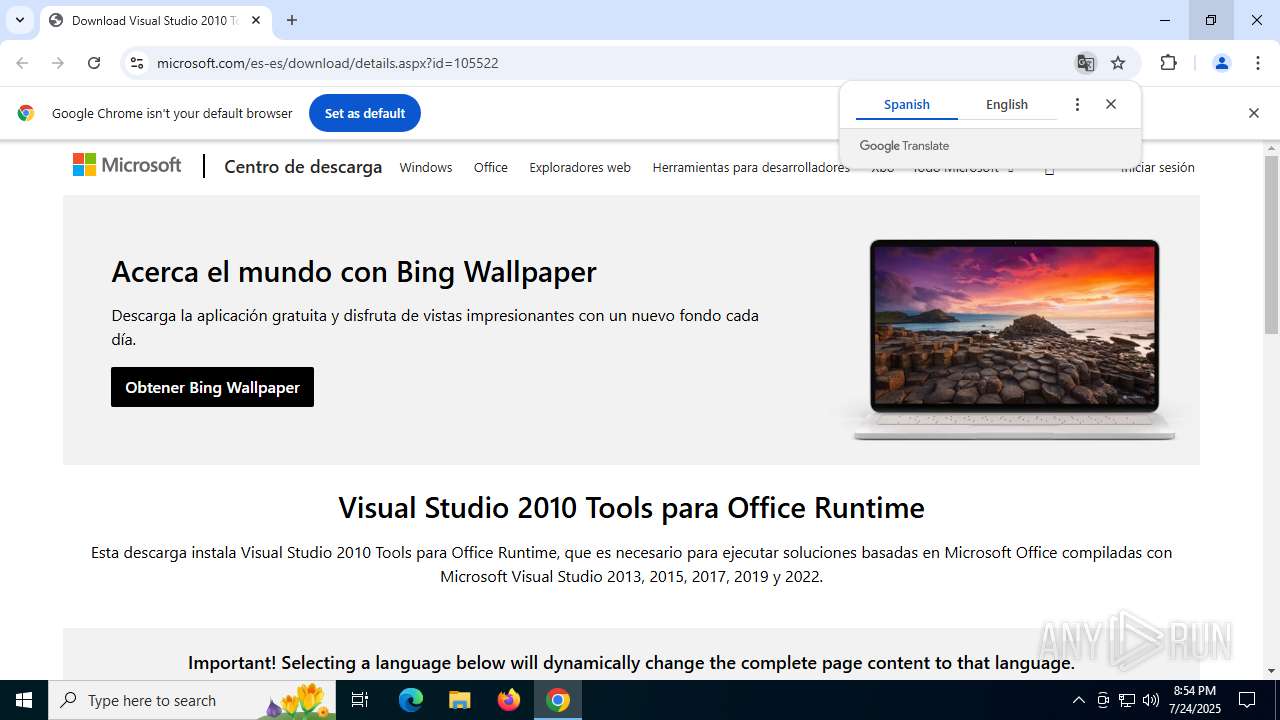Open a new browser tab

292,20
